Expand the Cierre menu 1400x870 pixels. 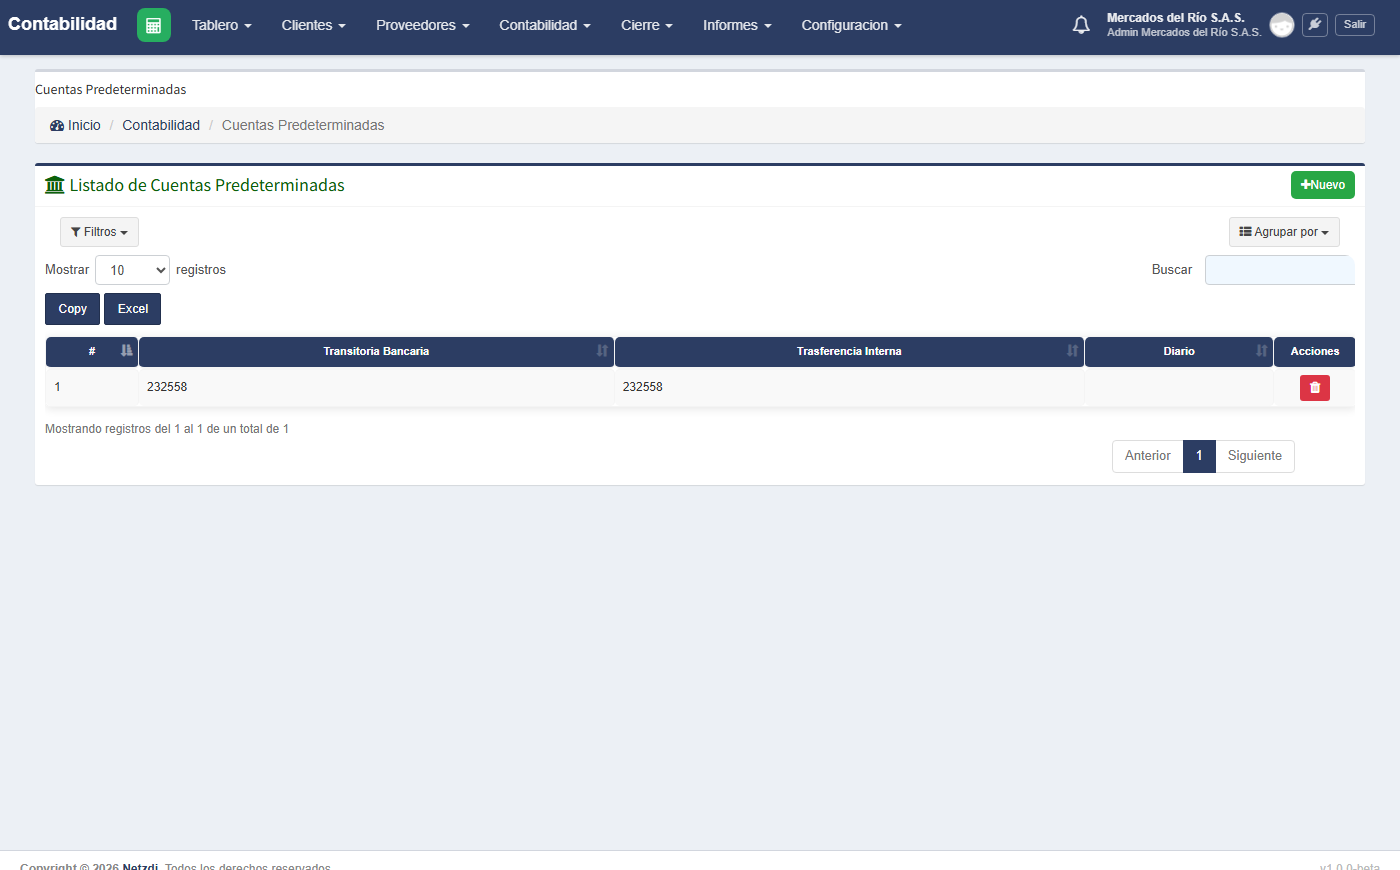click(646, 25)
